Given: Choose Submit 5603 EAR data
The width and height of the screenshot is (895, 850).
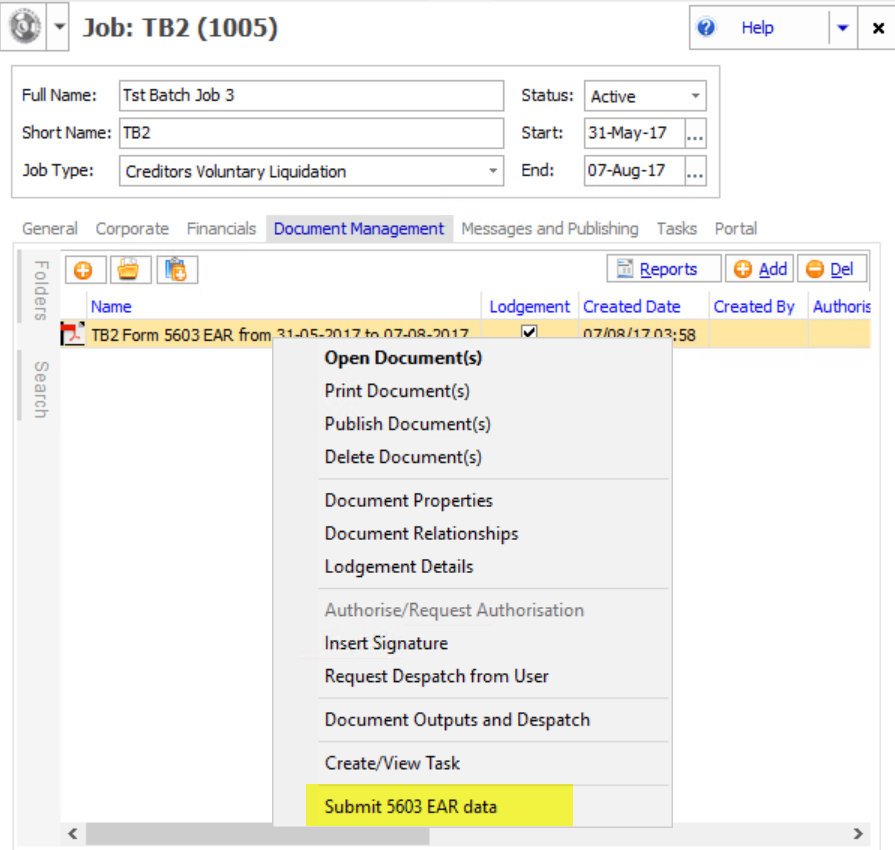Looking at the screenshot, I should [x=411, y=807].
